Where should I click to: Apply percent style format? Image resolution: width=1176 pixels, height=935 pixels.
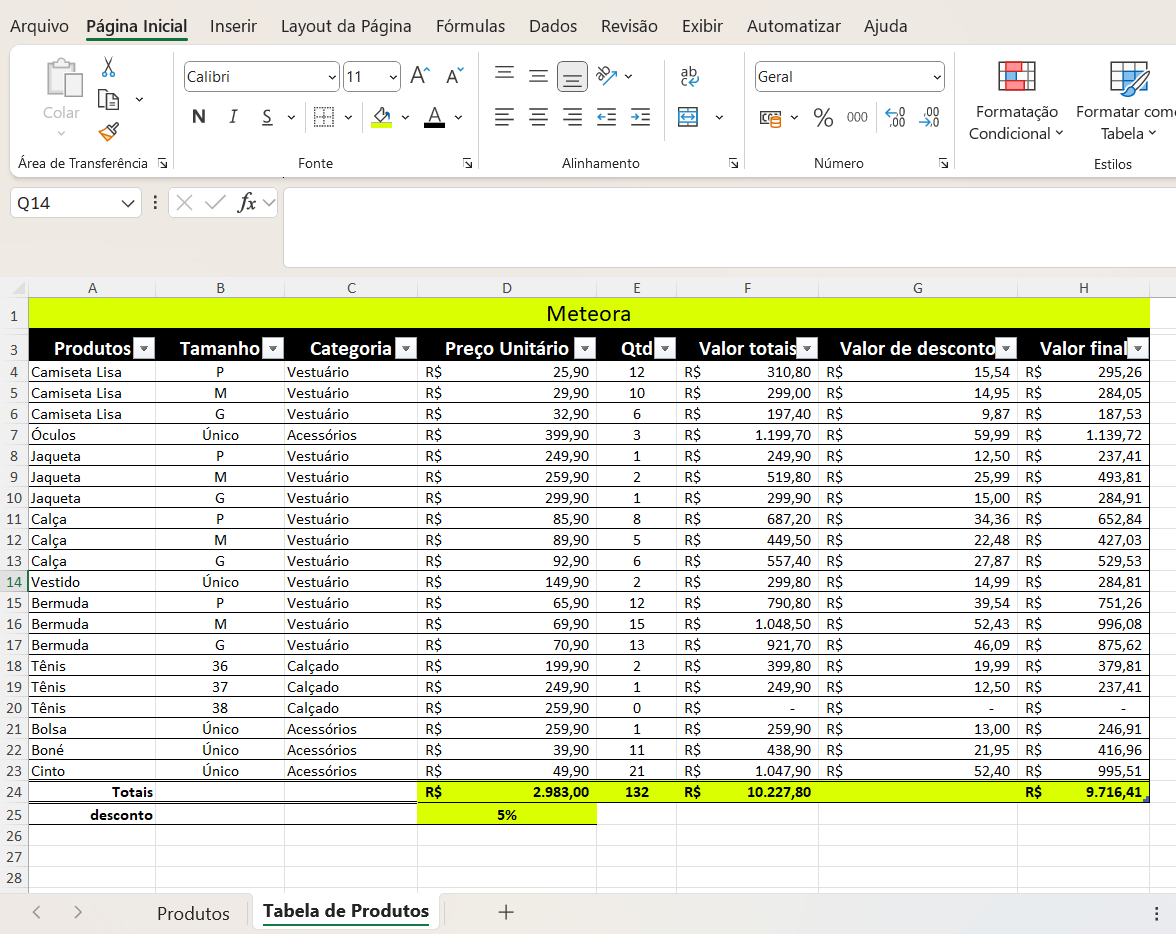click(x=823, y=118)
